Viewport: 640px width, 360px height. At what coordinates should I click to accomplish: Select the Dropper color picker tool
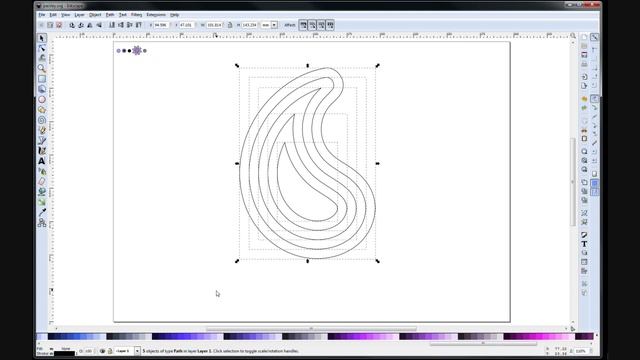click(x=42, y=212)
